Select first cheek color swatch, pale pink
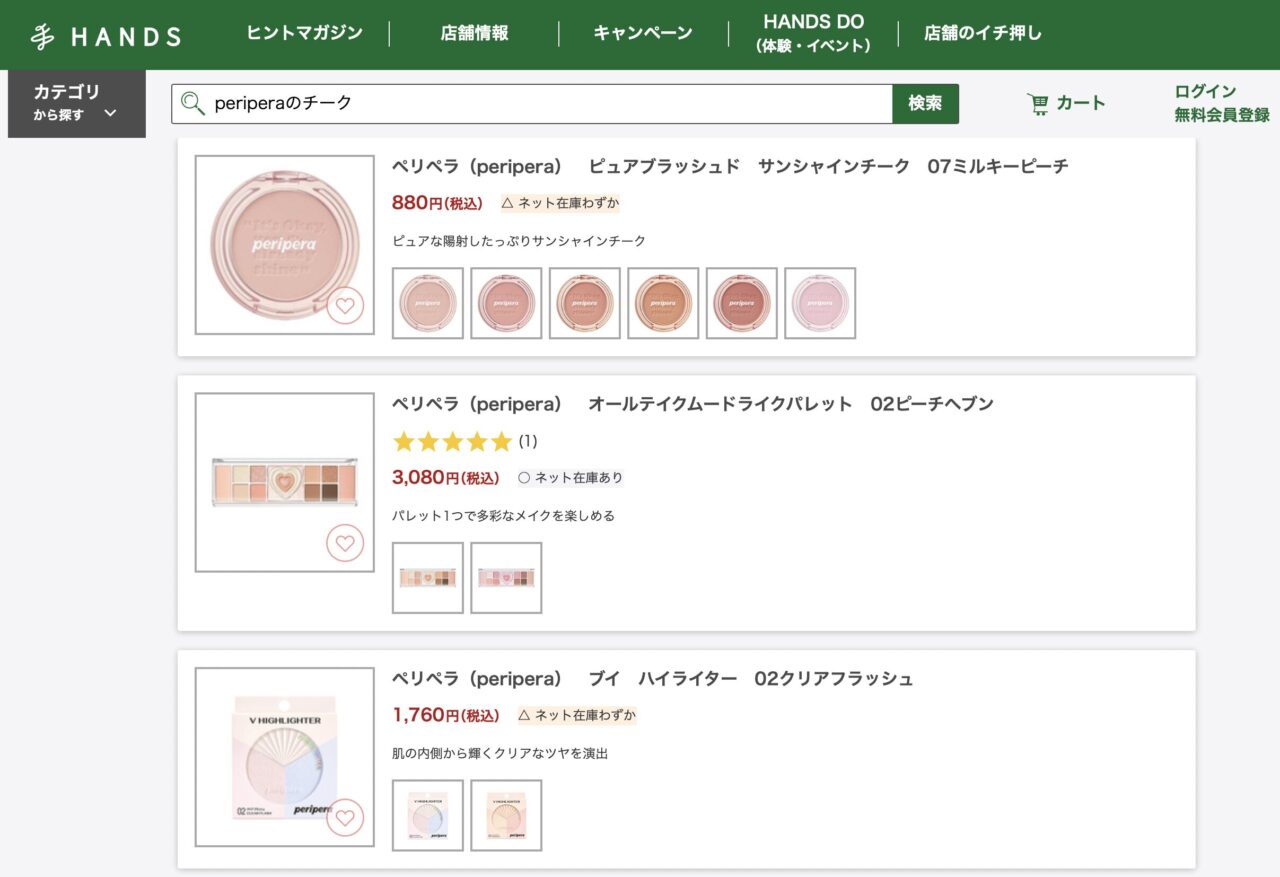 point(428,303)
